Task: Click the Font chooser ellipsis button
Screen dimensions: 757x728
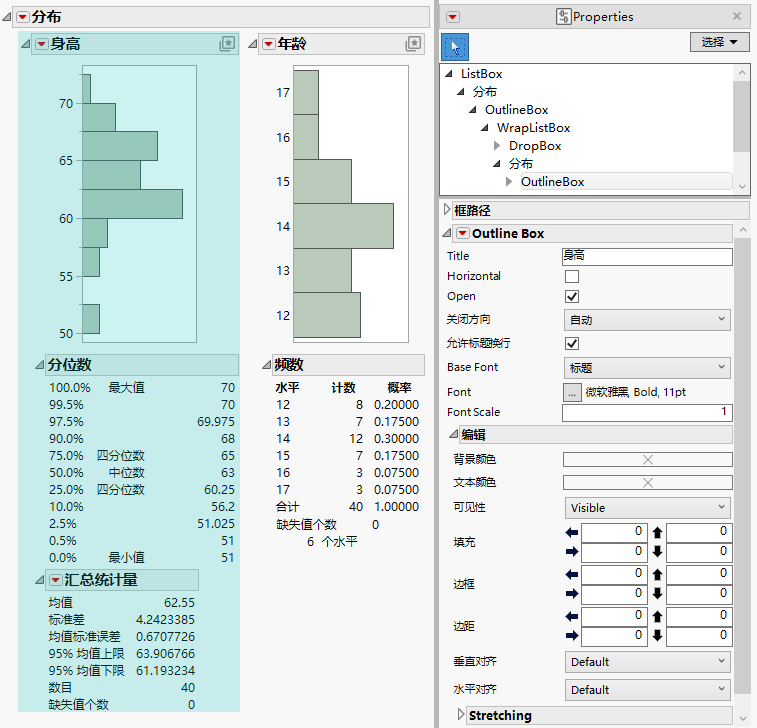Action: [x=572, y=392]
